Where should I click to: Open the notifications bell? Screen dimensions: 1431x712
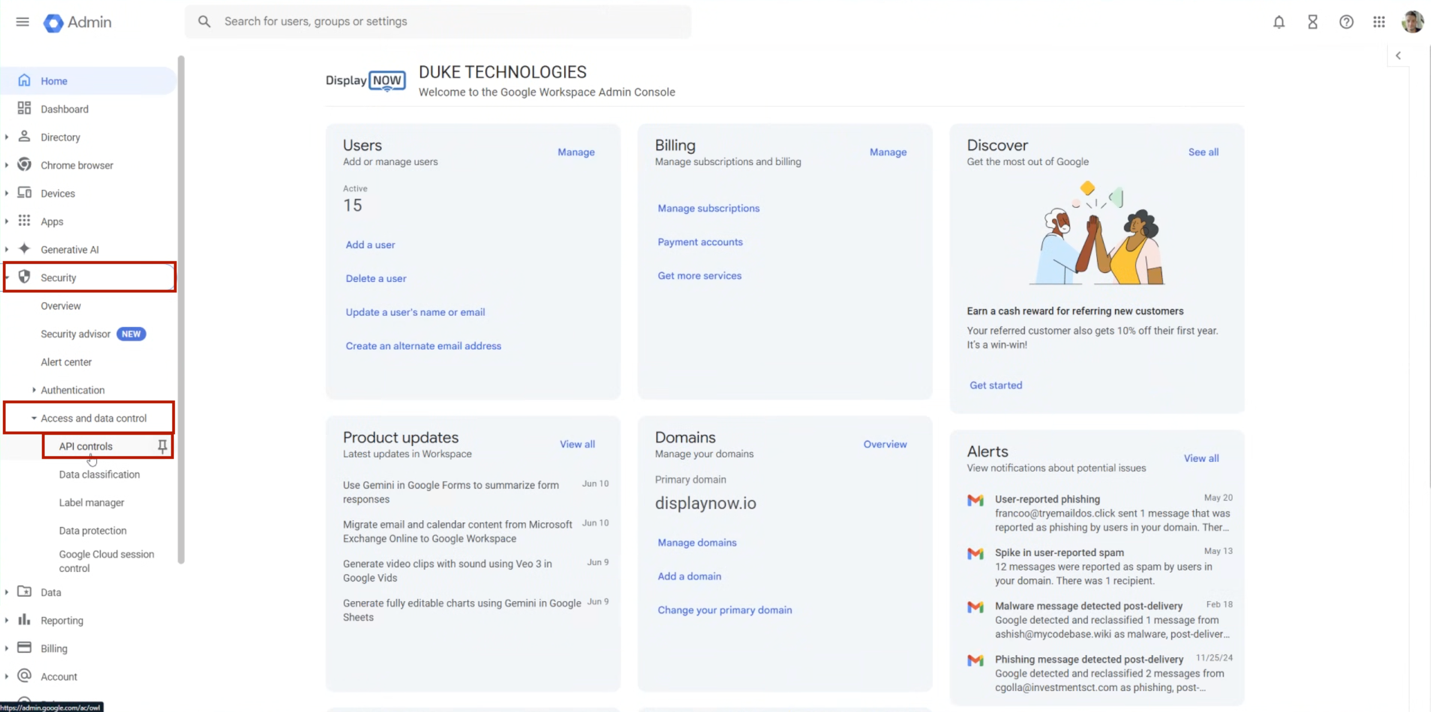click(1279, 22)
